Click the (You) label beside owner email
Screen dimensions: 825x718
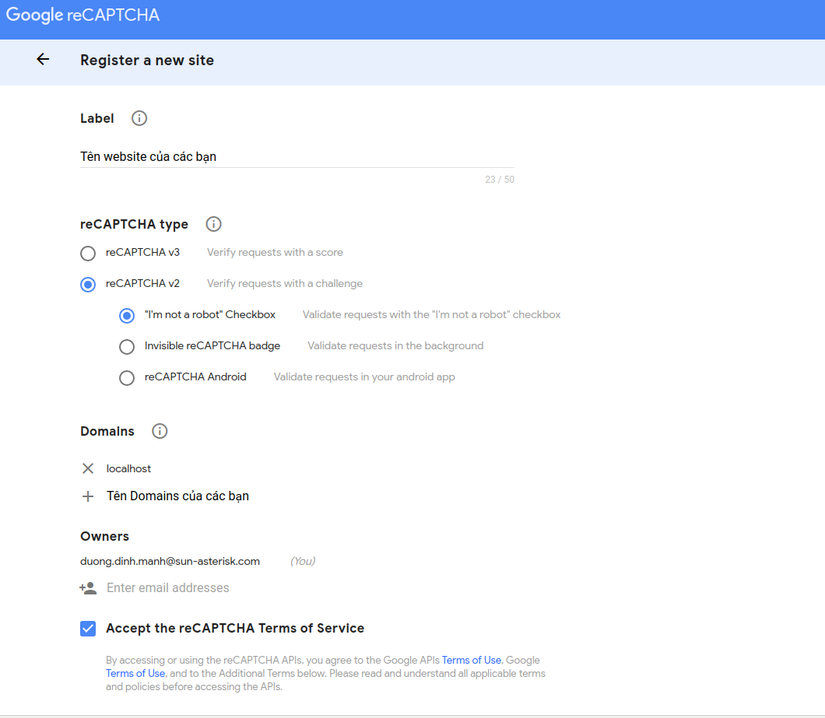pyautogui.click(x=303, y=561)
